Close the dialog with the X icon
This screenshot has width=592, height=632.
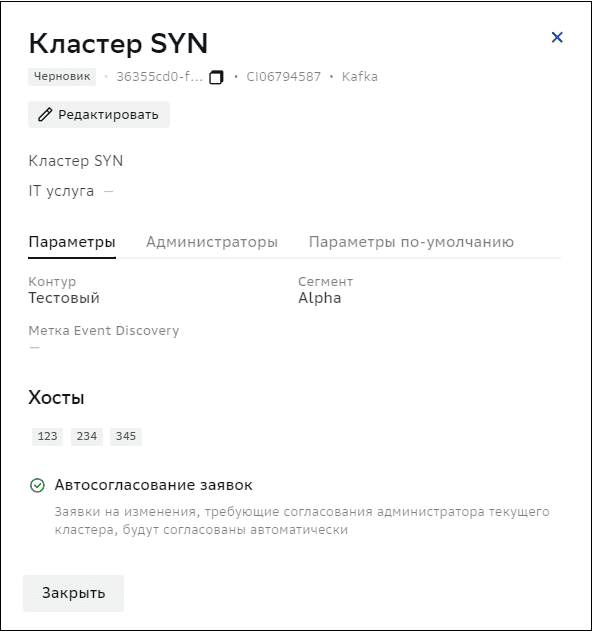click(557, 37)
